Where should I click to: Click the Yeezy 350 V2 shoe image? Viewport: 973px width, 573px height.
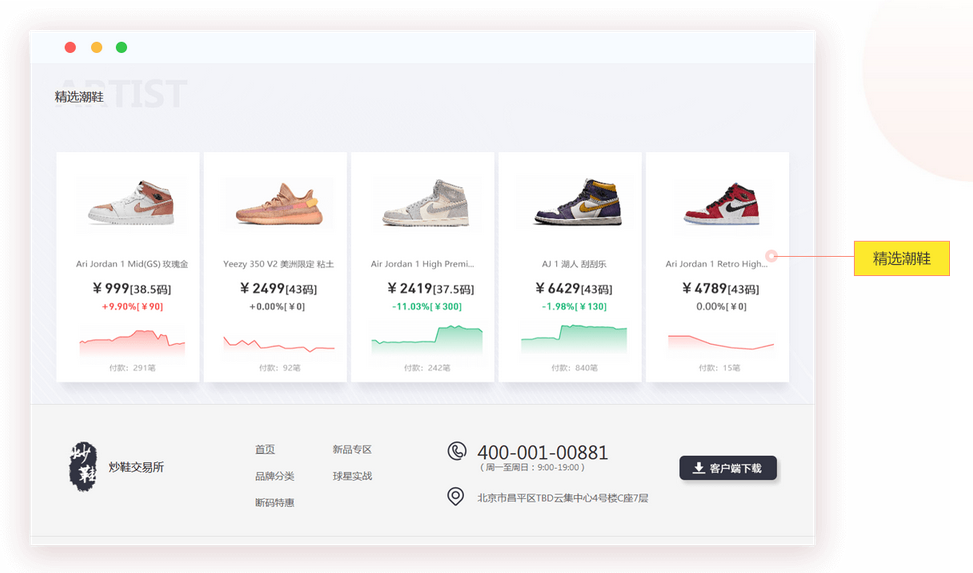tap(279, 204)
